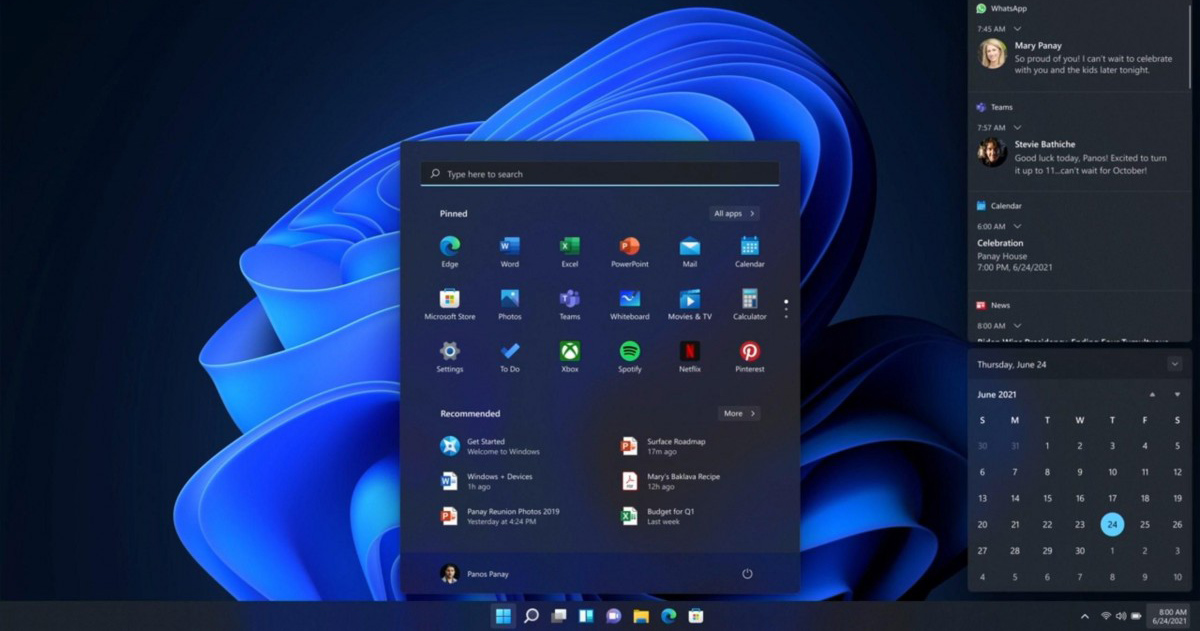Viewport: 1200px width, 631px height.
Task: Expand the WhatsApp notification chevron
Action: point(1017,29)
